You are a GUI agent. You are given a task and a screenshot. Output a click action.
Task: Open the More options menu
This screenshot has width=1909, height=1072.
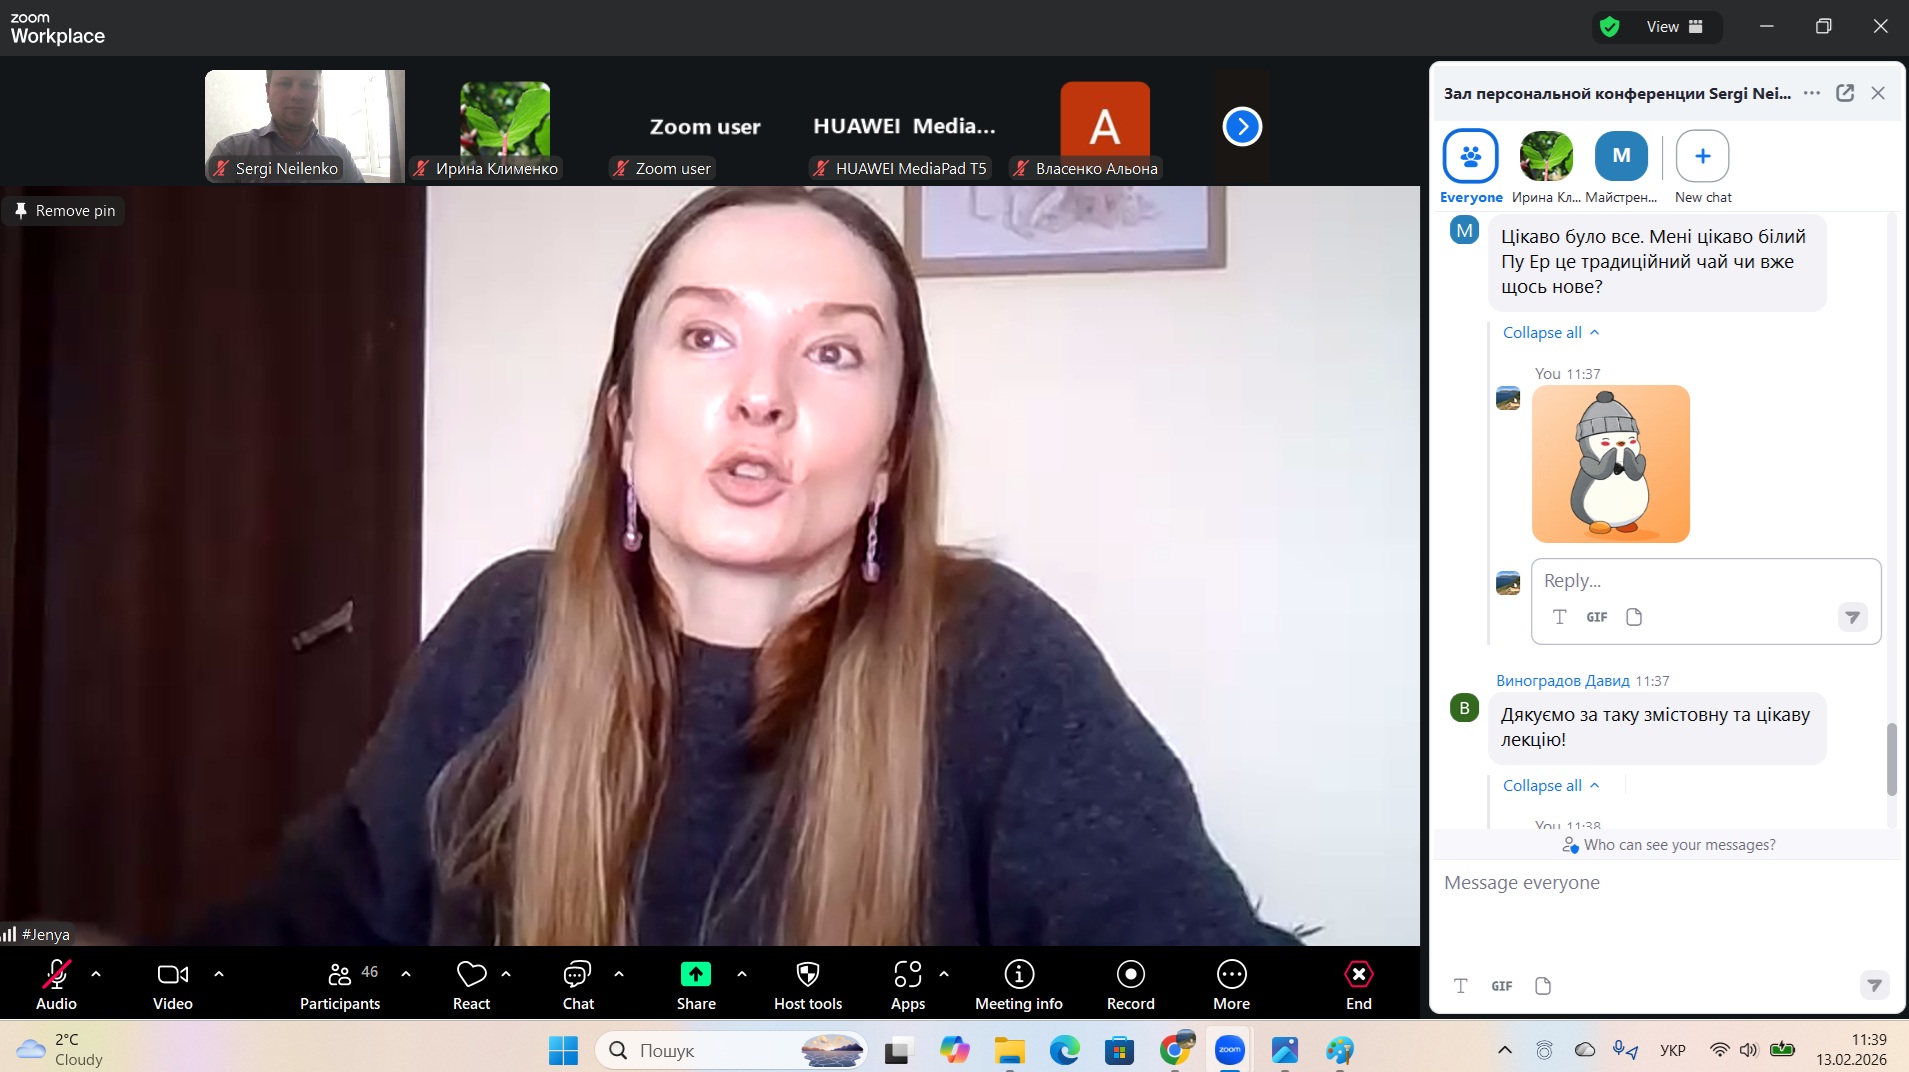coord(1232,985)
